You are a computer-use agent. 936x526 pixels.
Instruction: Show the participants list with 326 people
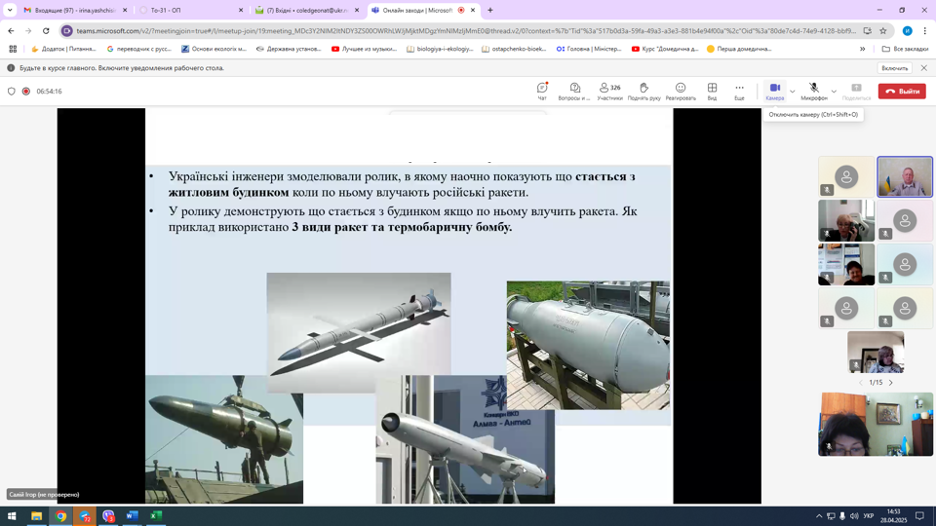pyautogui.click(x=609, y=91)
